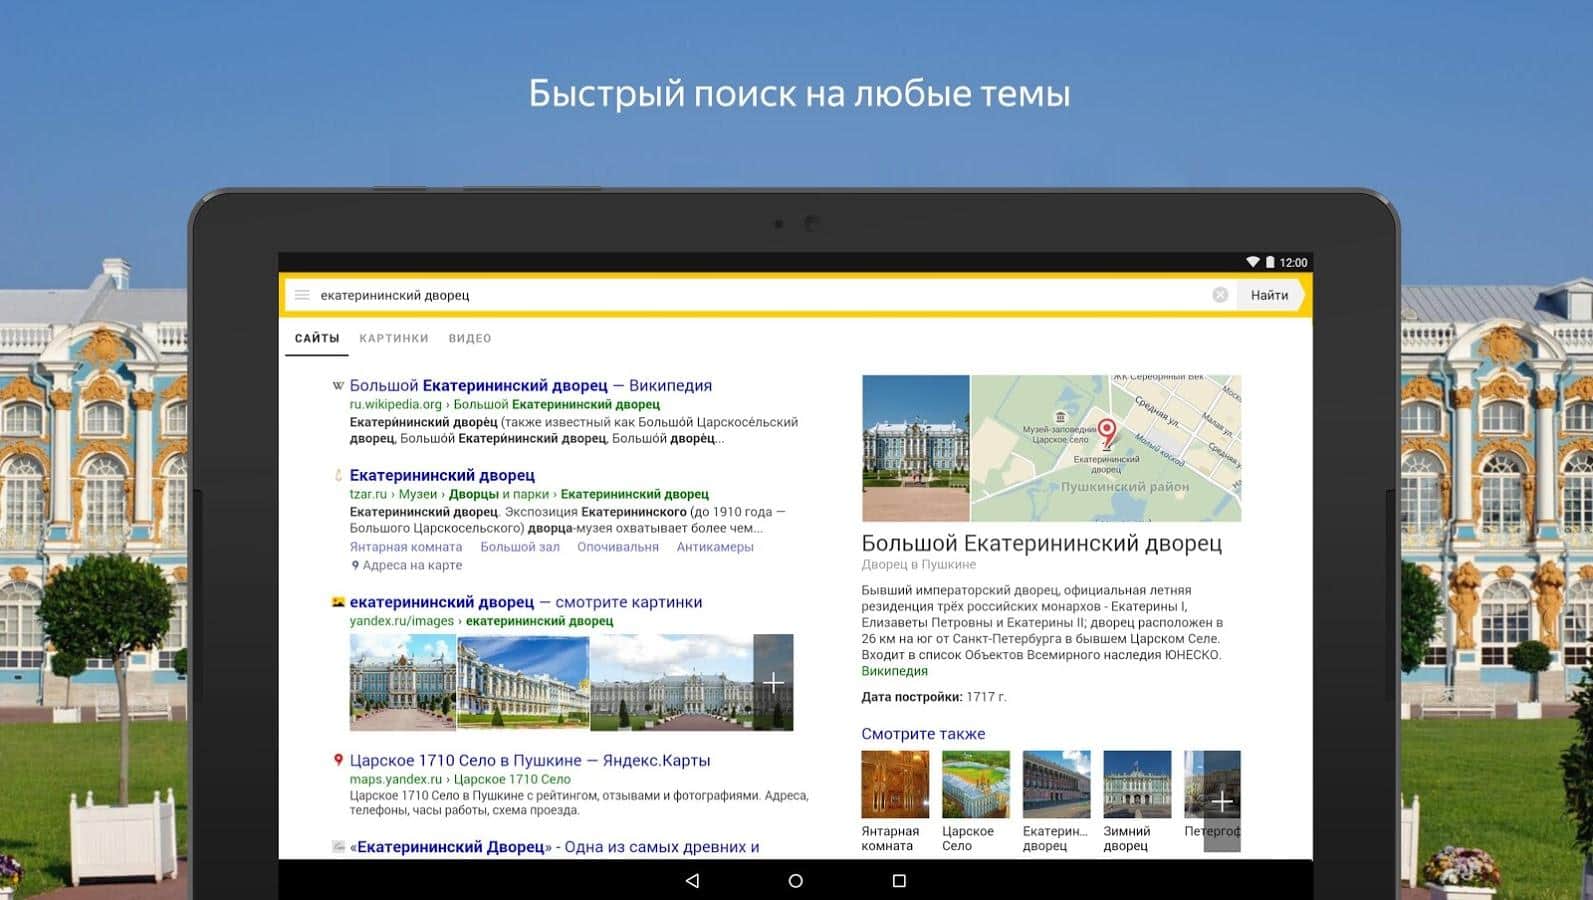Open the Википедия source link in info panel
Screen dimensions: 1593x900
(894, 672)
